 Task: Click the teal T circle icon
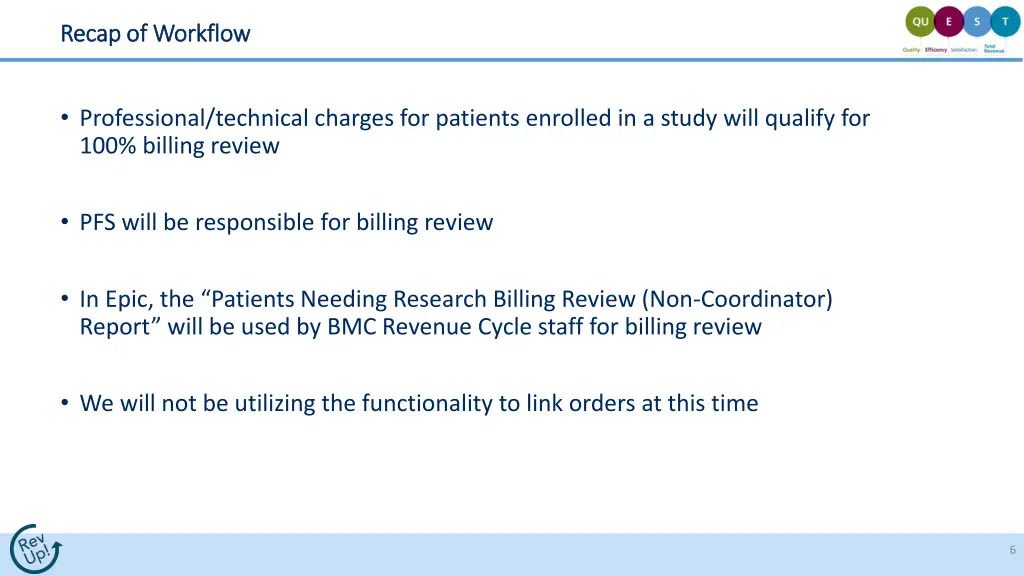pos(1005,22)
